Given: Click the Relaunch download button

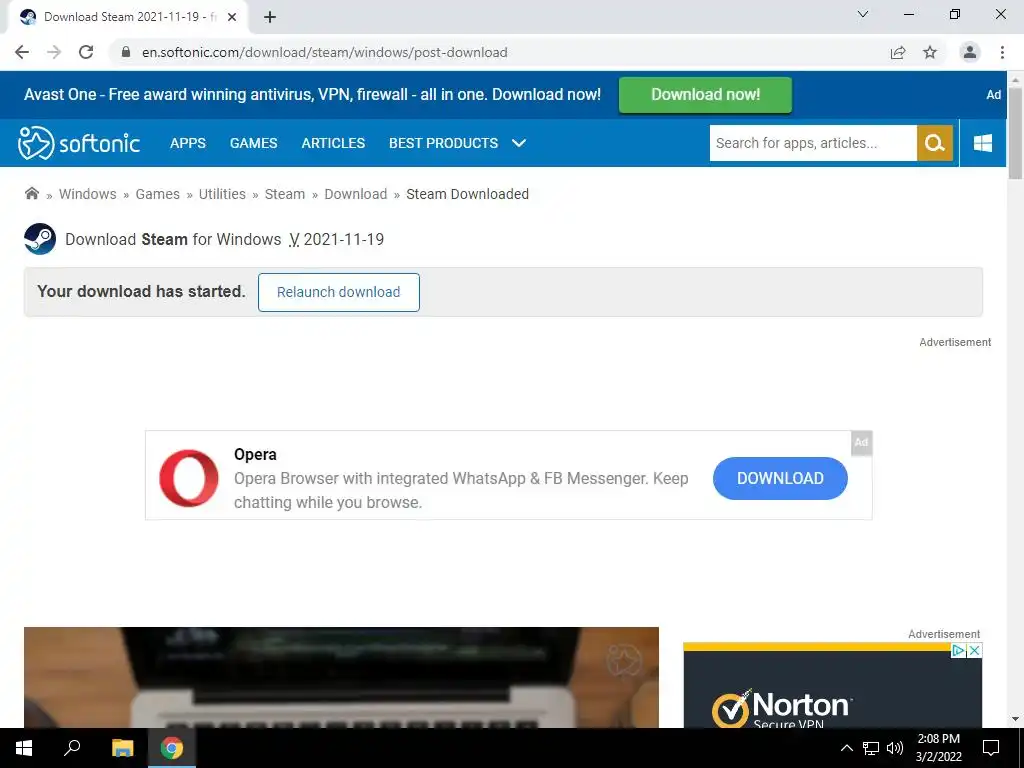Looking at the screenshot, I should pyautogui.click(x=339, y=292).
